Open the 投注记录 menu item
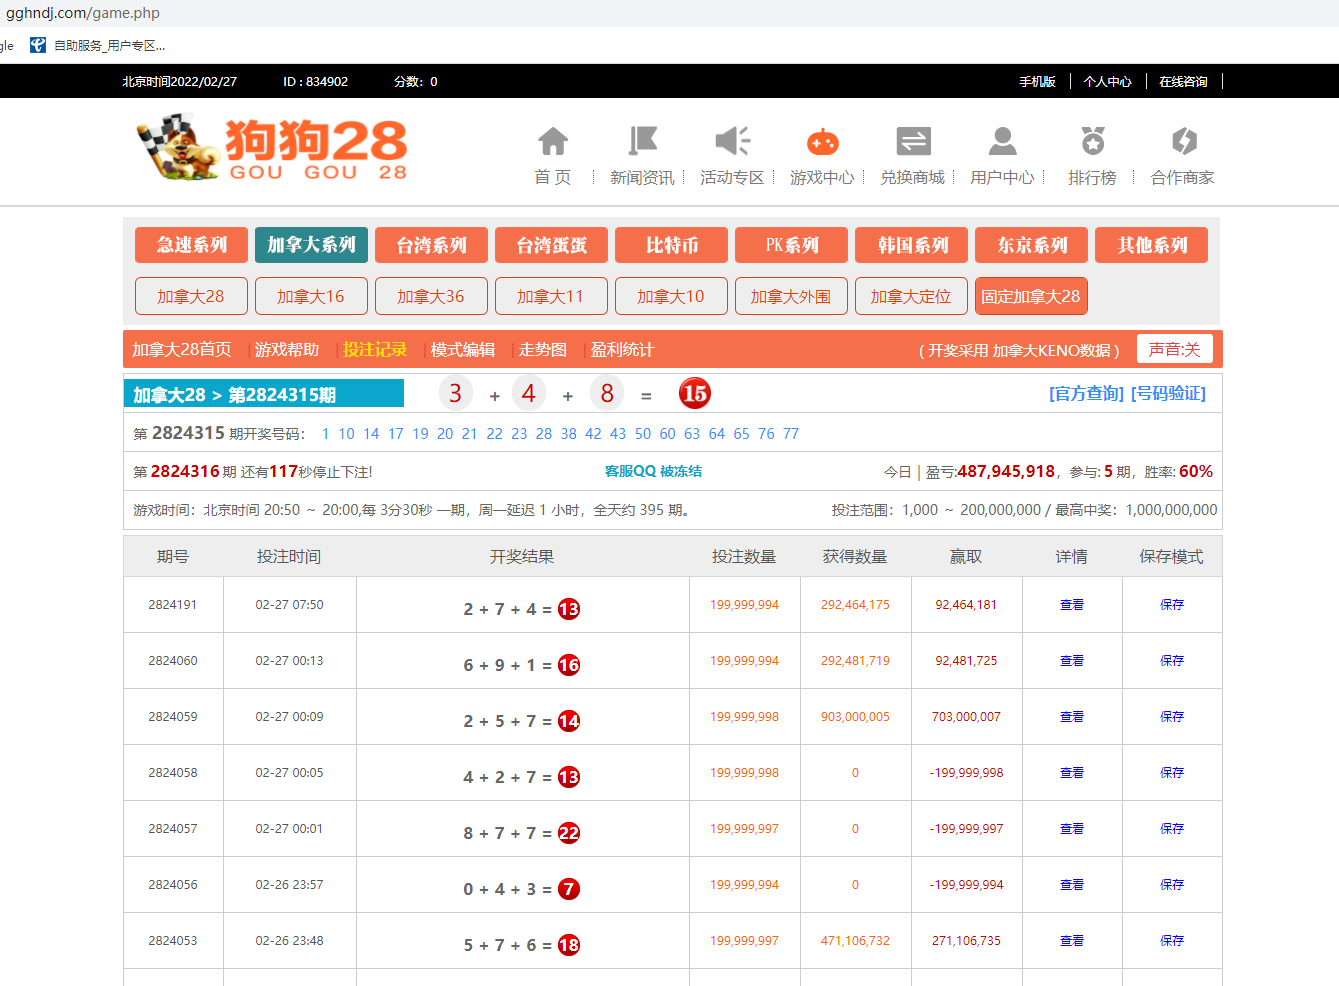 [375, 350]
